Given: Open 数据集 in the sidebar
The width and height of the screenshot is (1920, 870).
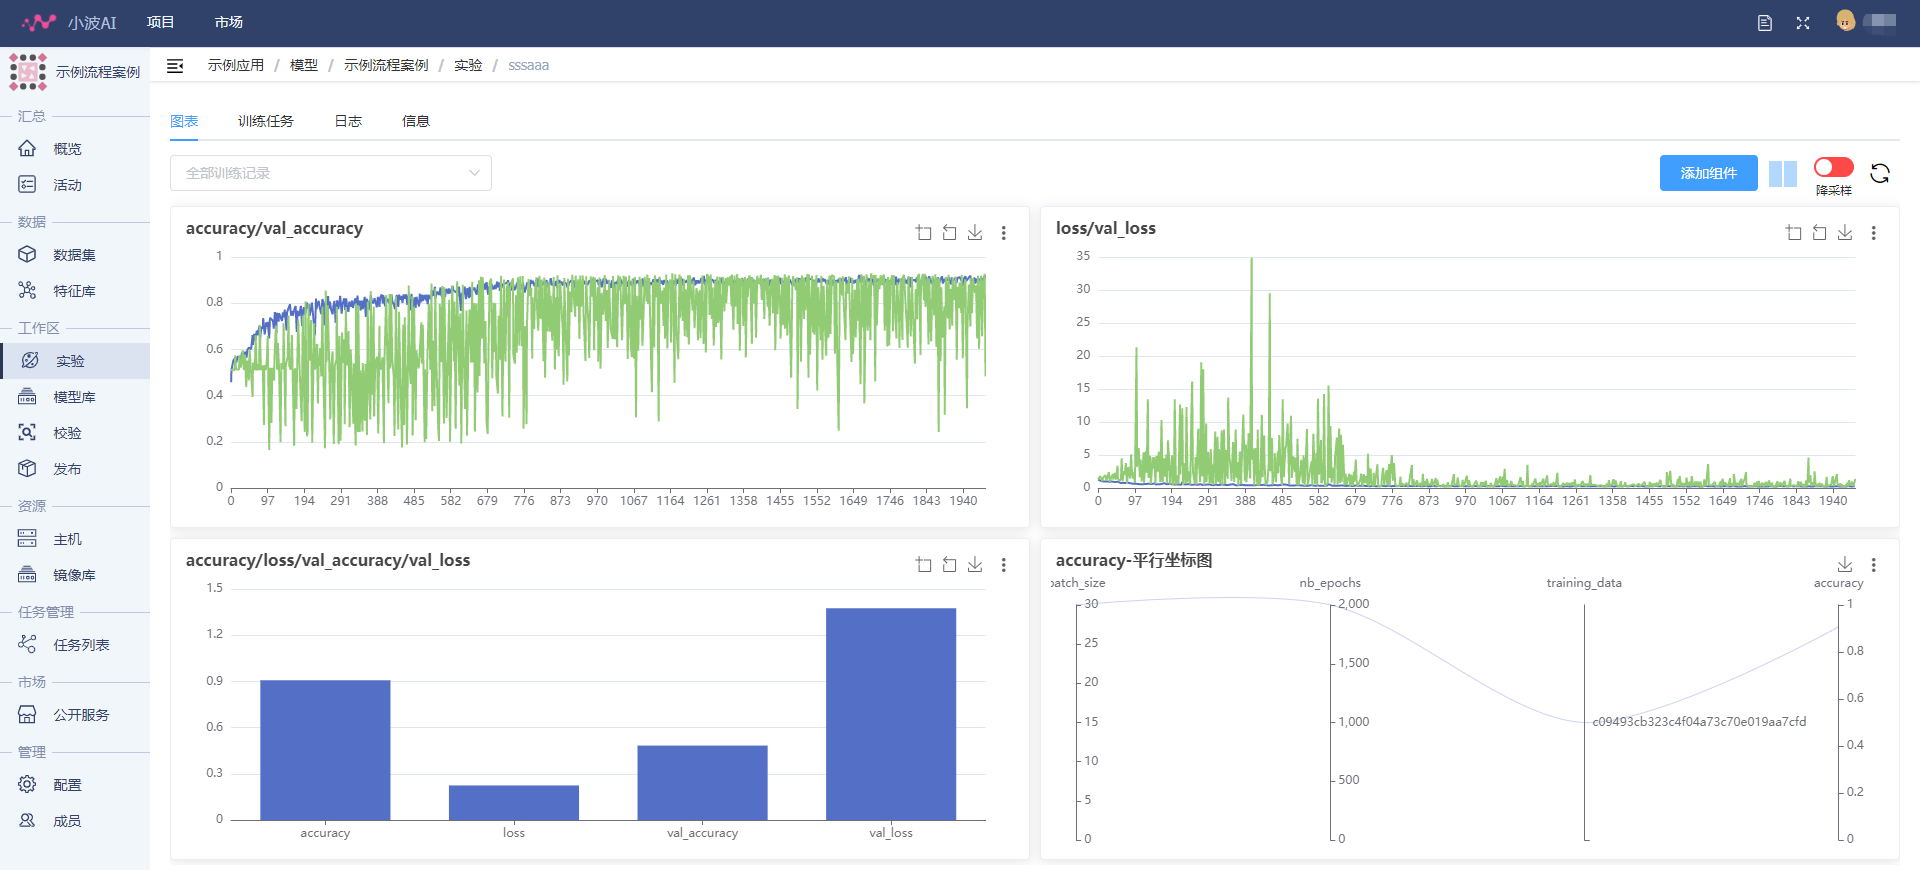Looking at the screenshot, I should [x=75, y=255].
